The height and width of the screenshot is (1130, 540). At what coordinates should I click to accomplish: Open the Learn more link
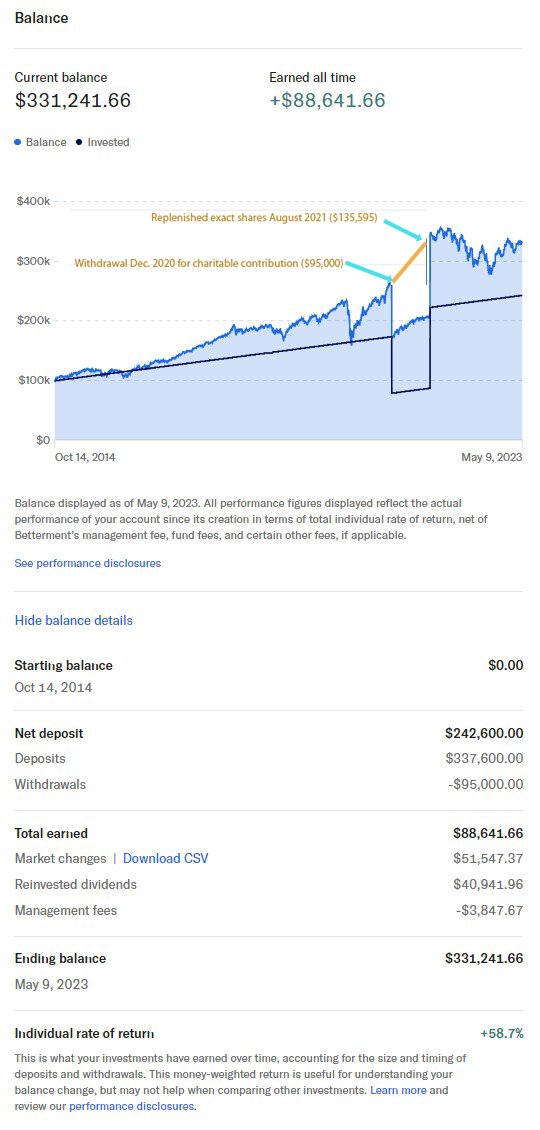coord(398,1090)
